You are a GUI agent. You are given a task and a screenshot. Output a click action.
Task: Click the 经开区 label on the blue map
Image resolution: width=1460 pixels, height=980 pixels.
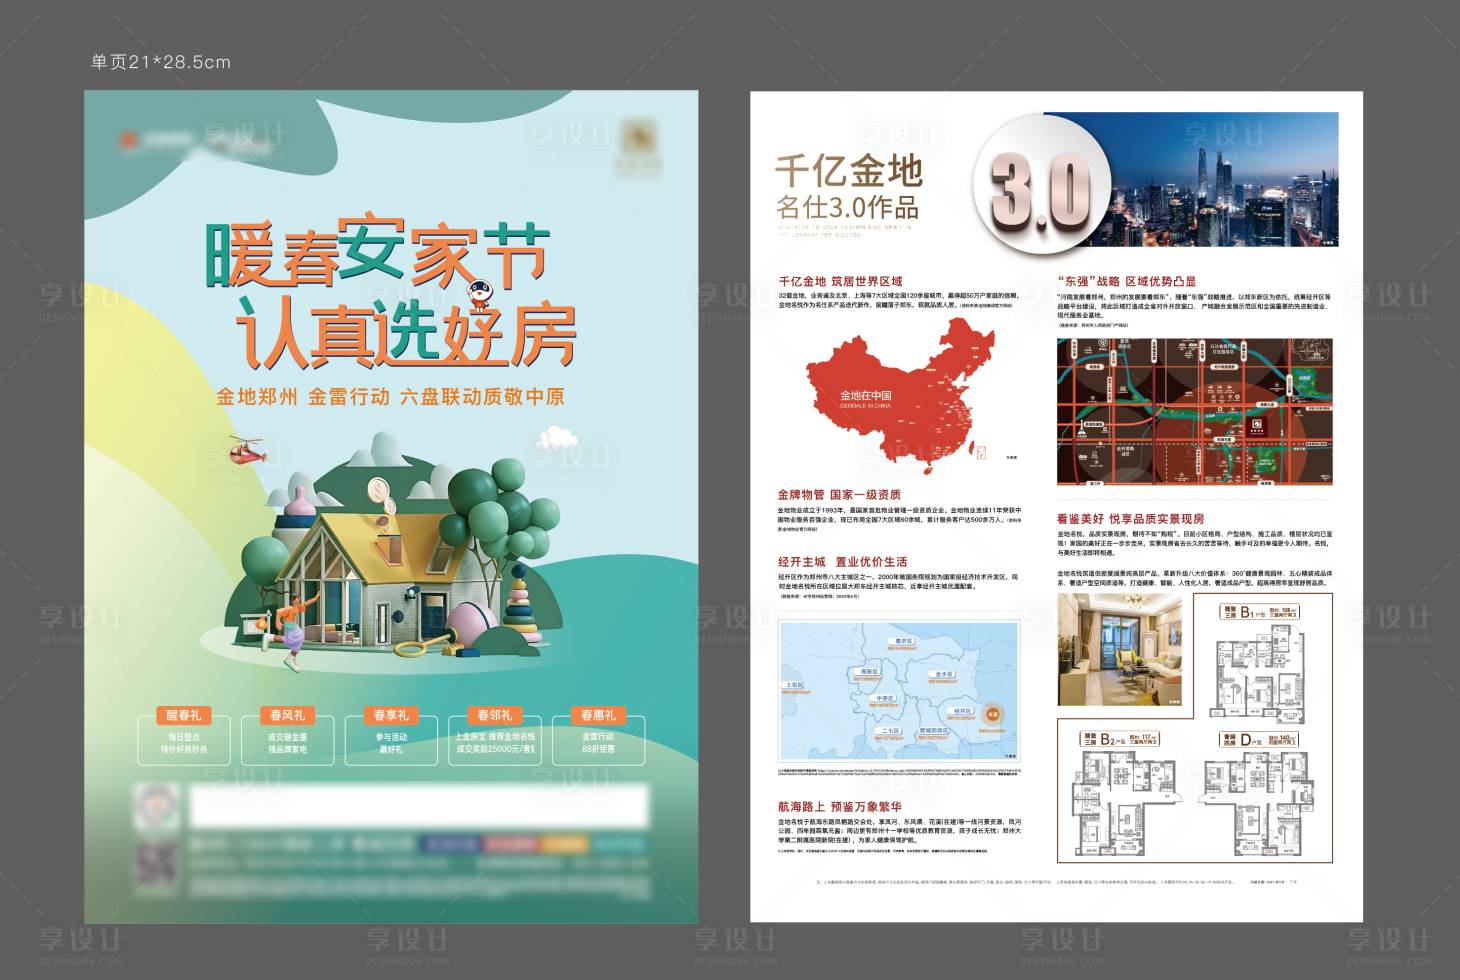pos(962,711)
